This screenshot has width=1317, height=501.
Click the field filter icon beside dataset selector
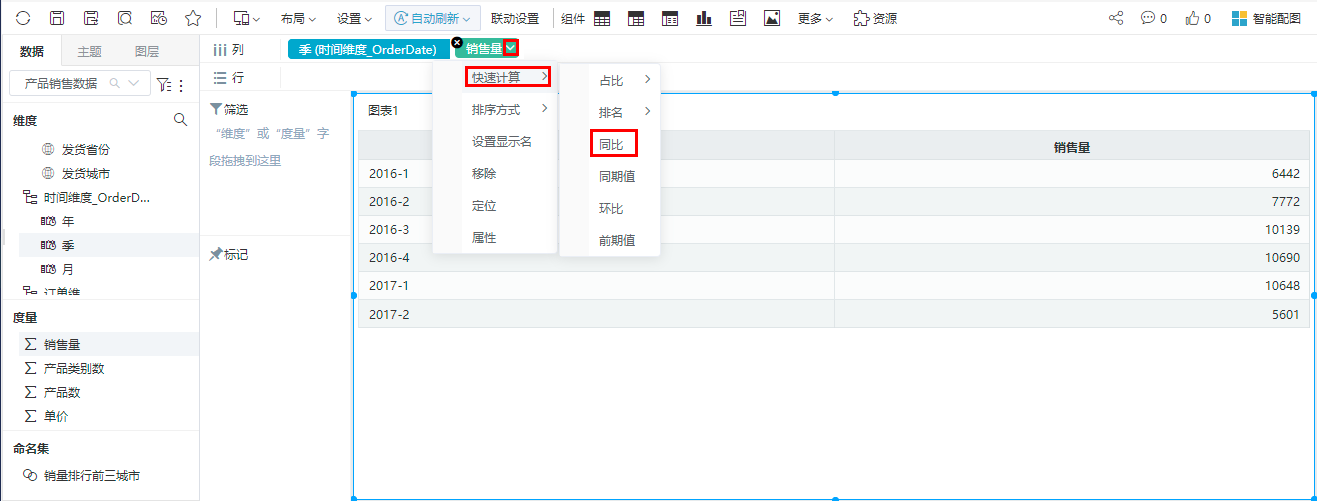[x=163, y=85]
